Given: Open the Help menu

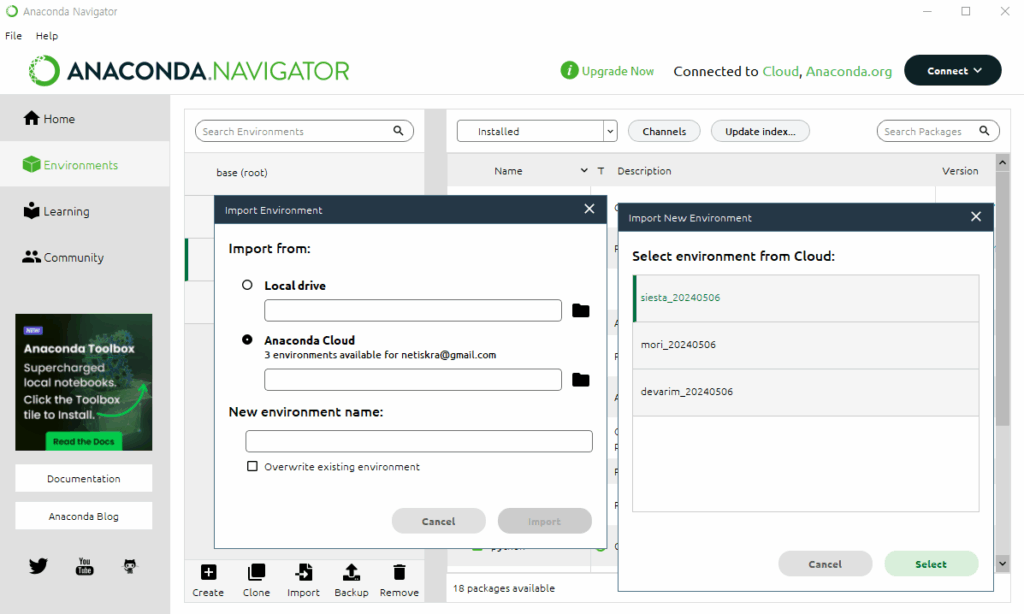Looking at the screenshot, I should pos(47,36).
